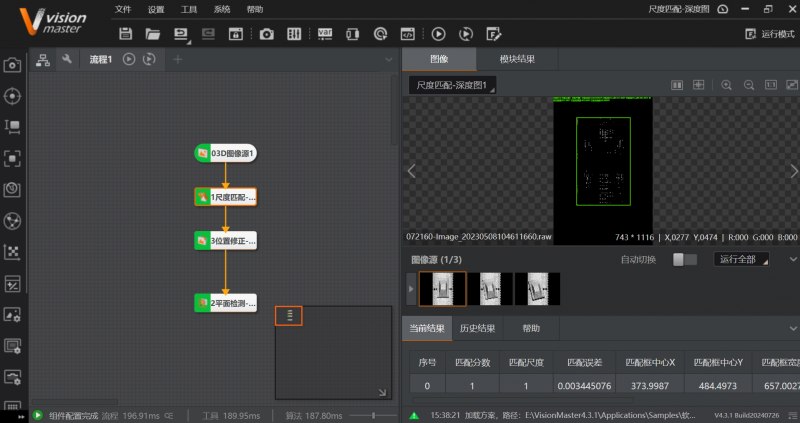The width and height of the screenshot is (800, 423).
Task: Open solution via folder icon
Action: point(152,34)
